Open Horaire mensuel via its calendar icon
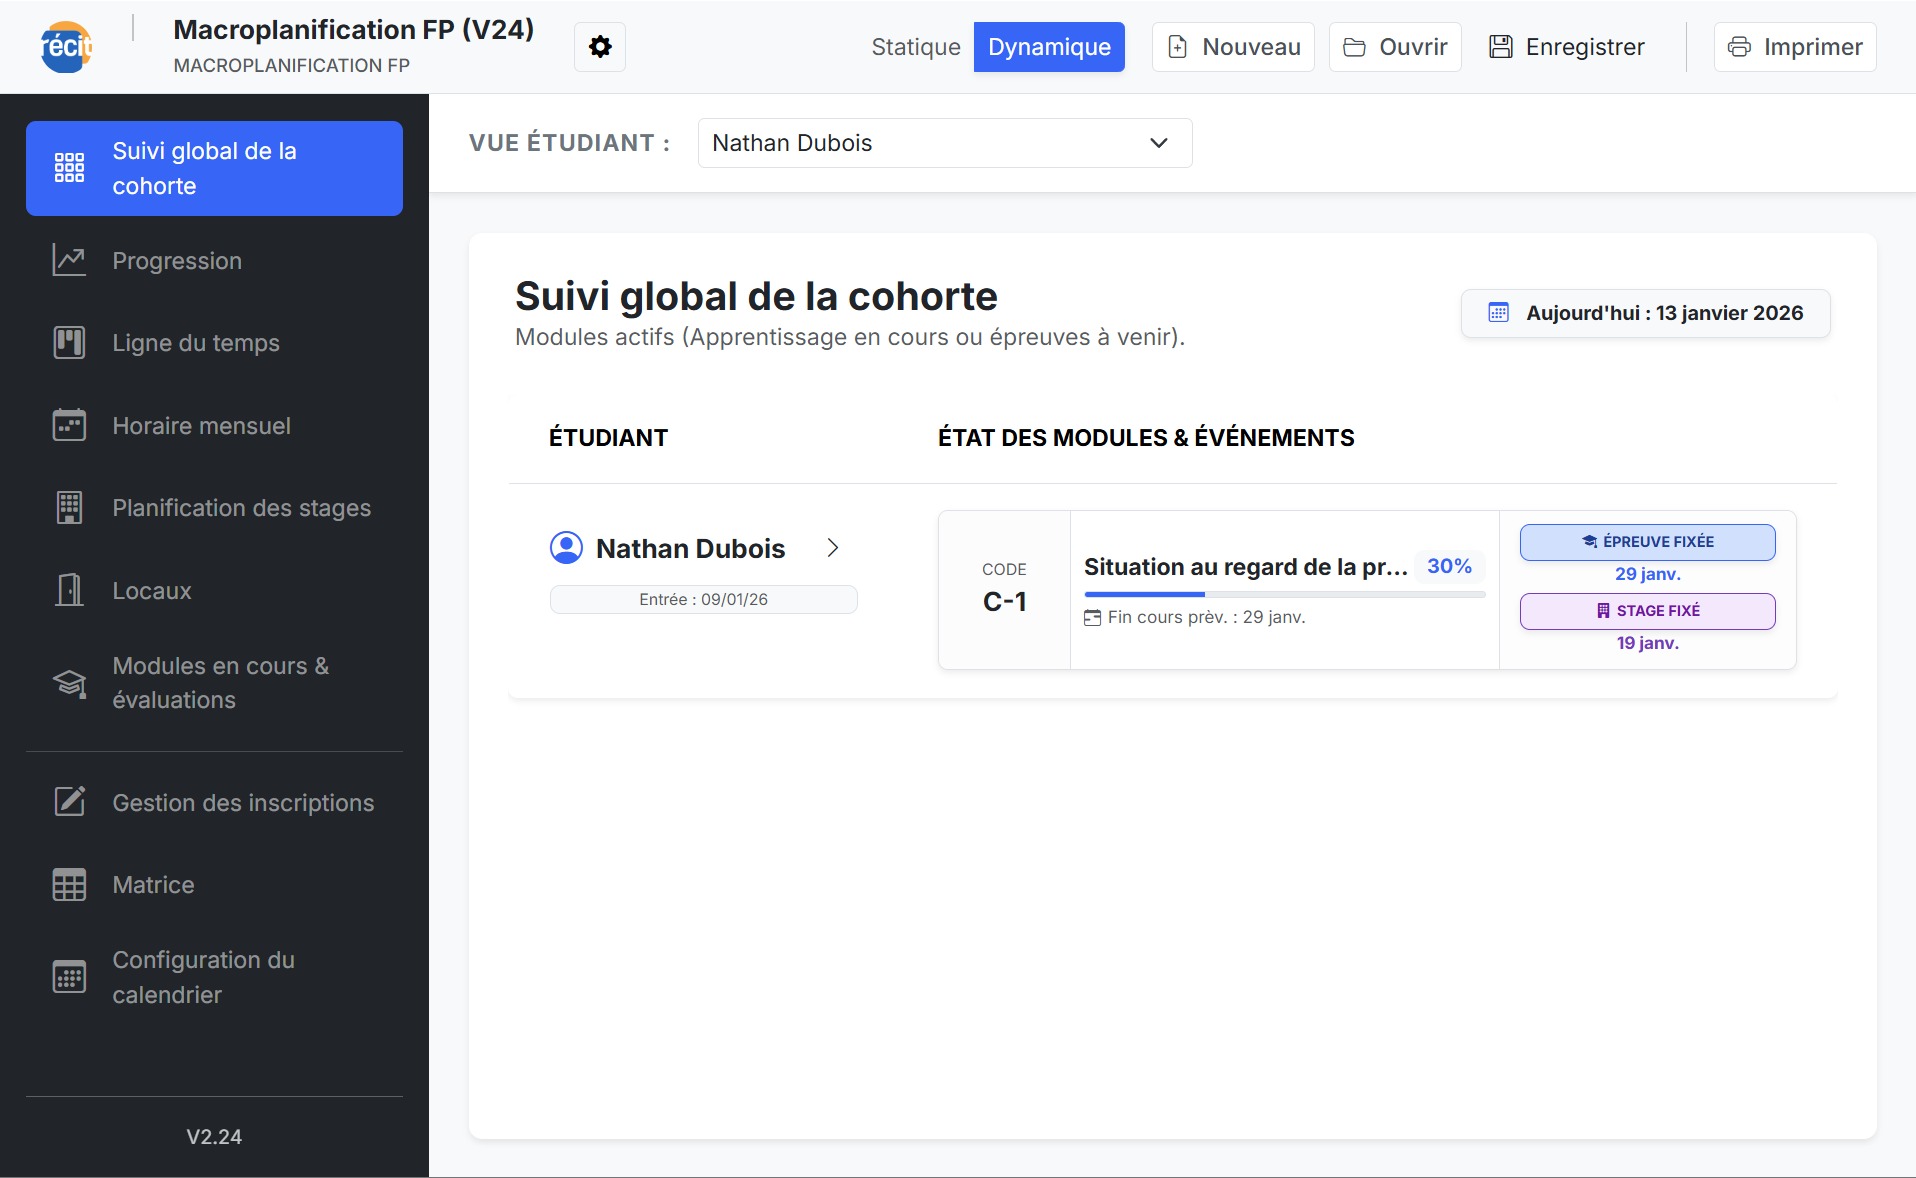The width and height of the screenshot is (1916, 1178). pos(68,425)
